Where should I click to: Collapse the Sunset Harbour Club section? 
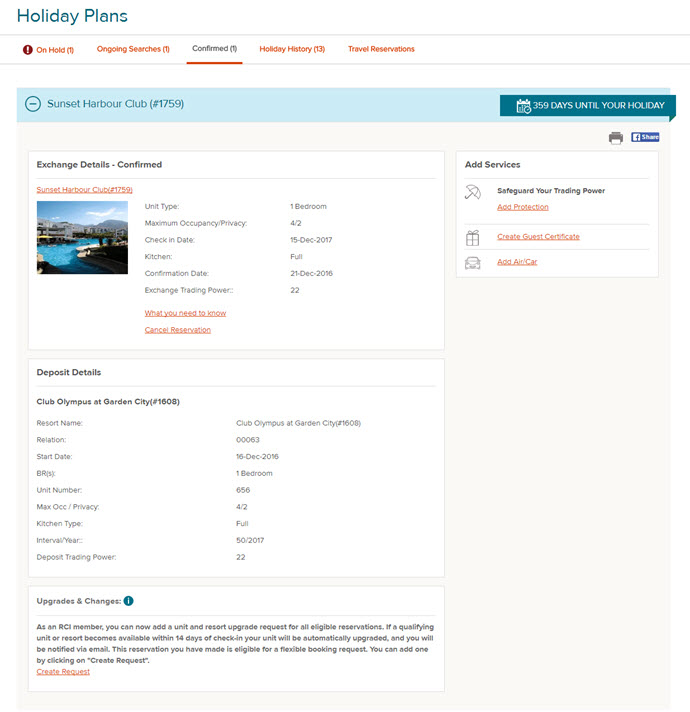click(x=33, y=104)
